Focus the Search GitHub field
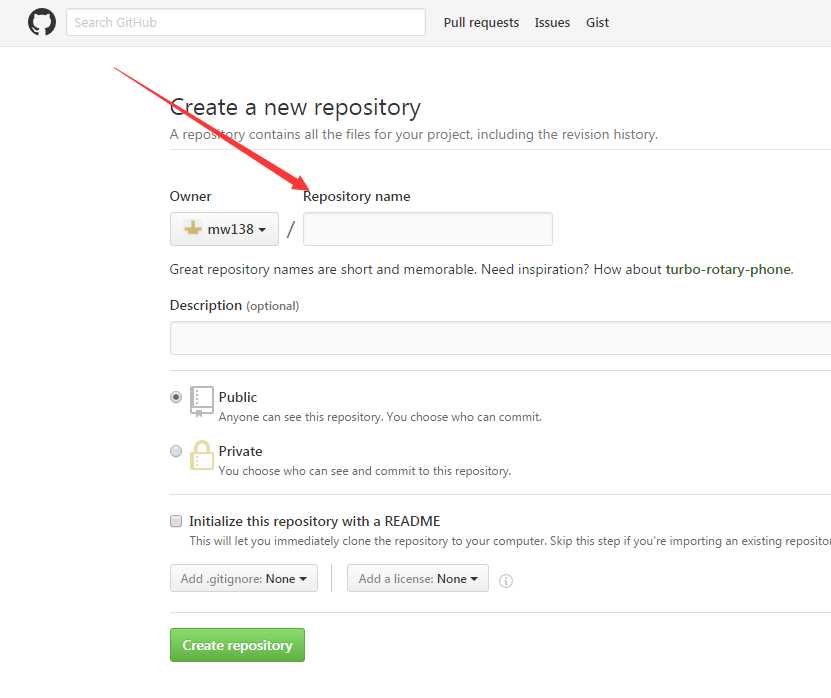 (x=246, y=22)
